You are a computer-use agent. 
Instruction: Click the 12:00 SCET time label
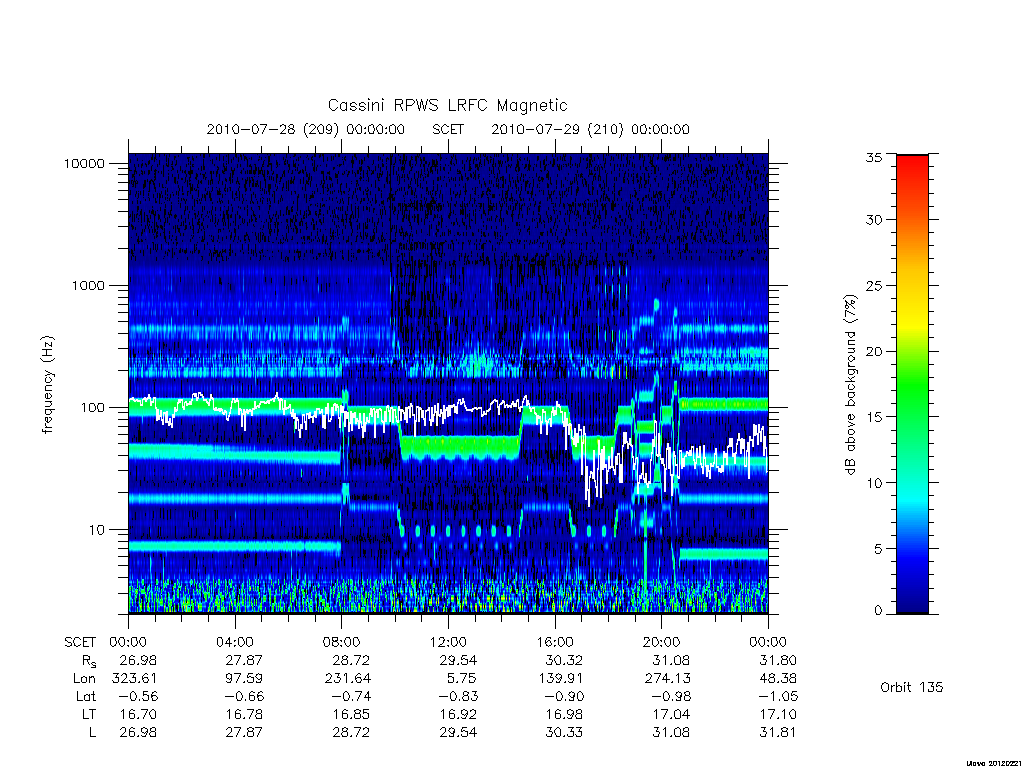[x=449, y=642]
